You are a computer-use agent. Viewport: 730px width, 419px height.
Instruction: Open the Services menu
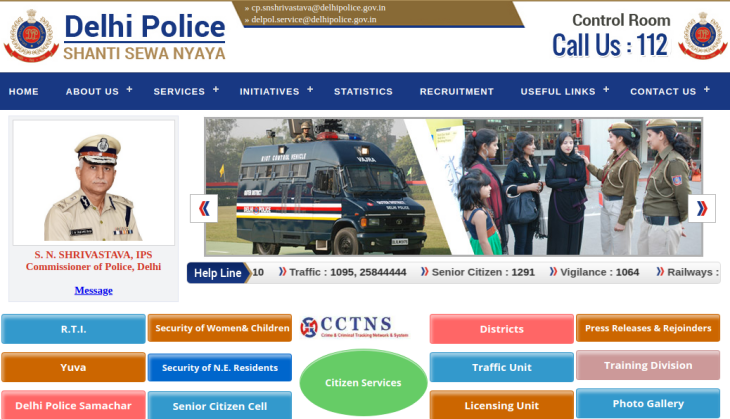click(x=179, y=92)
